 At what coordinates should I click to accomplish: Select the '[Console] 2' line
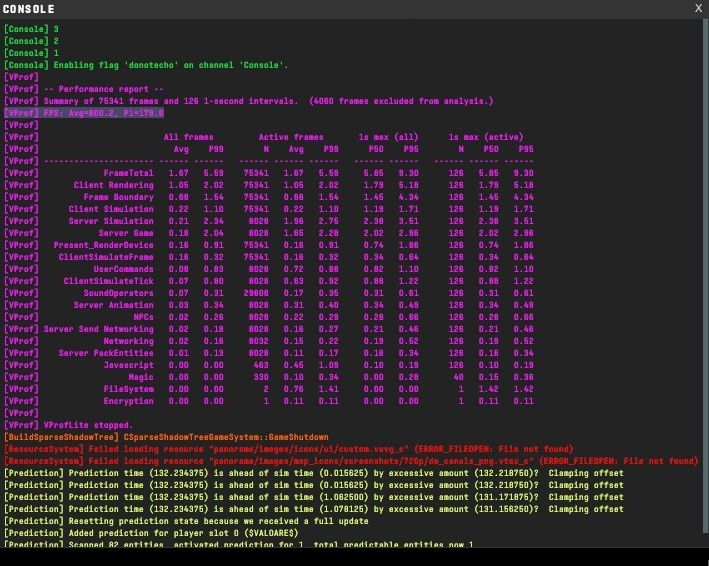pyautogui.click(x=31, y=41)
